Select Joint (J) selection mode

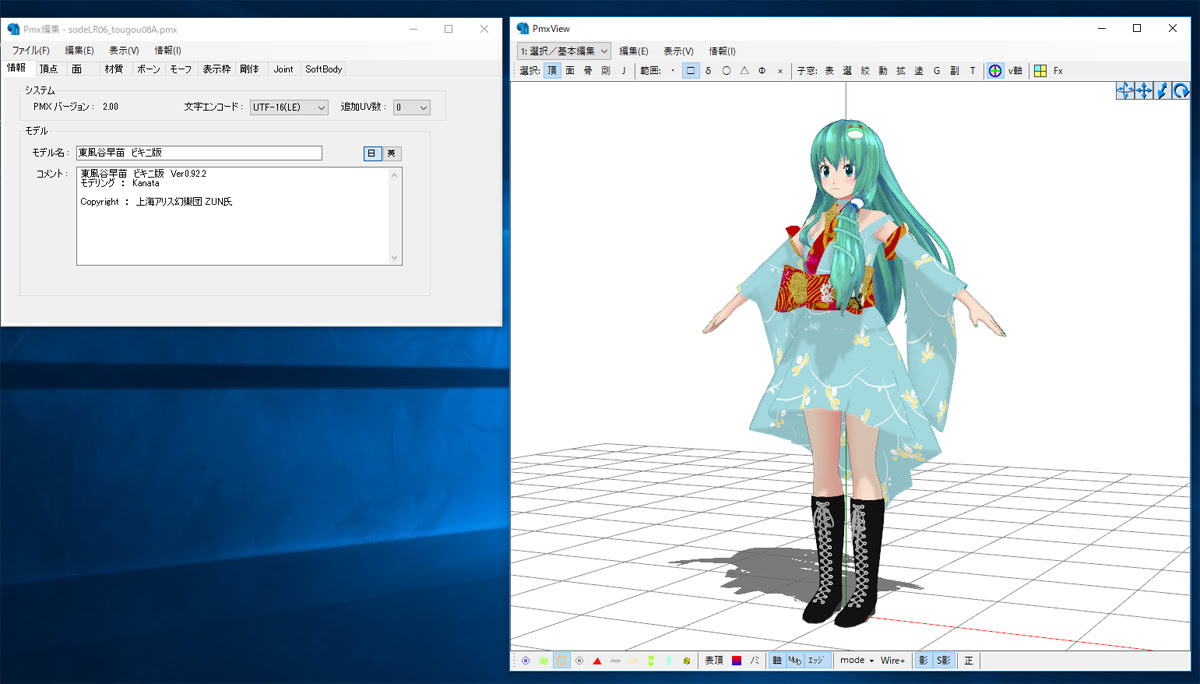click(x=623, y=71)
